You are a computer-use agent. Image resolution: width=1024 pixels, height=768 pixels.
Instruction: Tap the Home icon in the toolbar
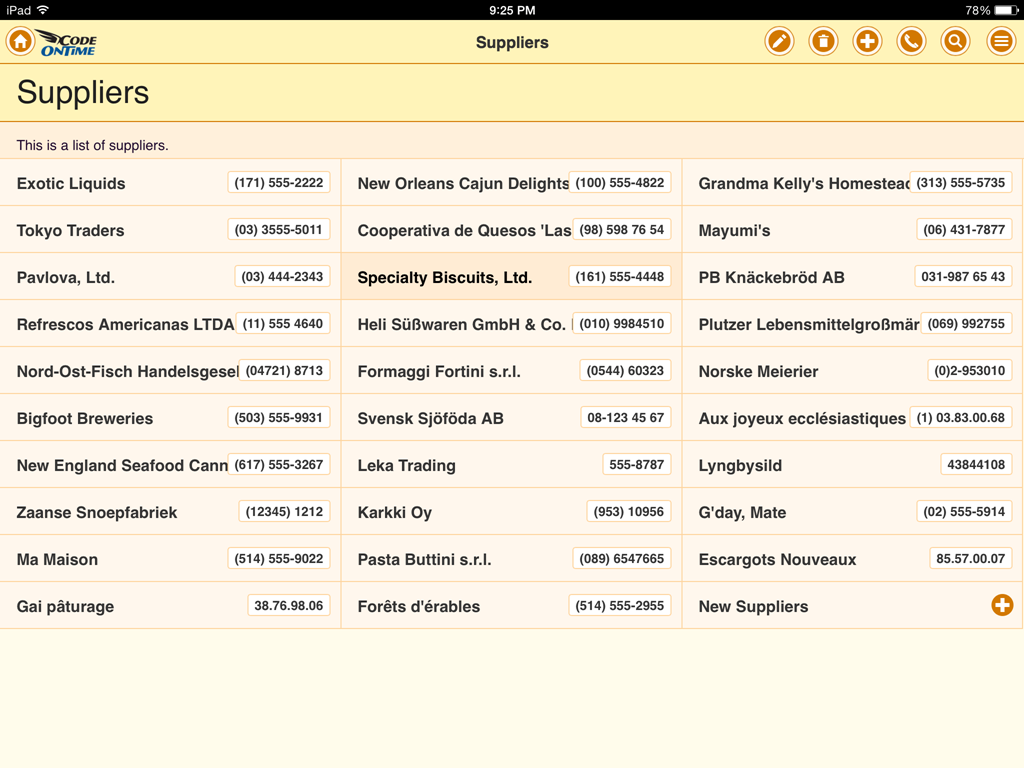pos(20,42)
